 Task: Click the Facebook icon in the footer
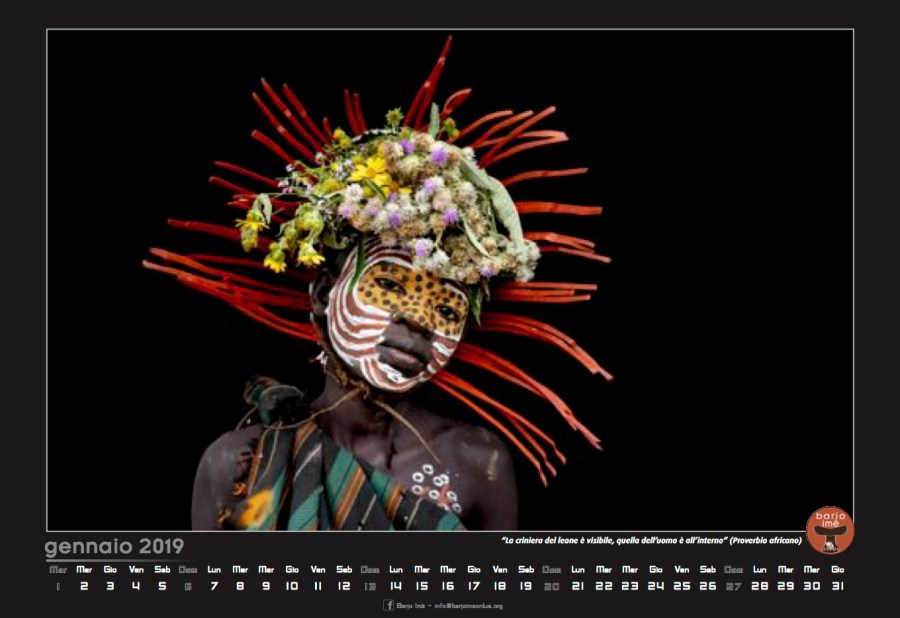tap(389, 605)
